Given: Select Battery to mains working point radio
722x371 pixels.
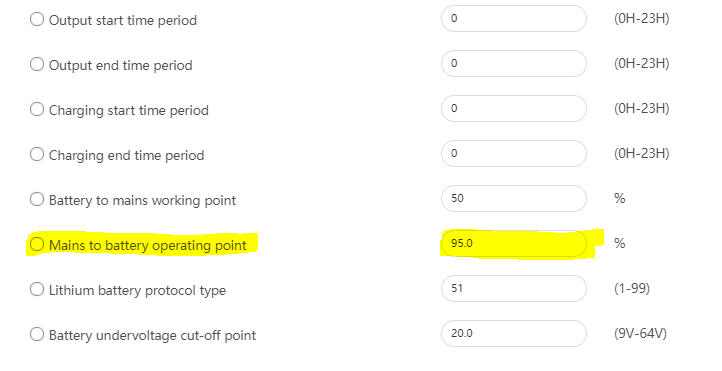Looking at the screenshot, I should click(x=37, y=199).
